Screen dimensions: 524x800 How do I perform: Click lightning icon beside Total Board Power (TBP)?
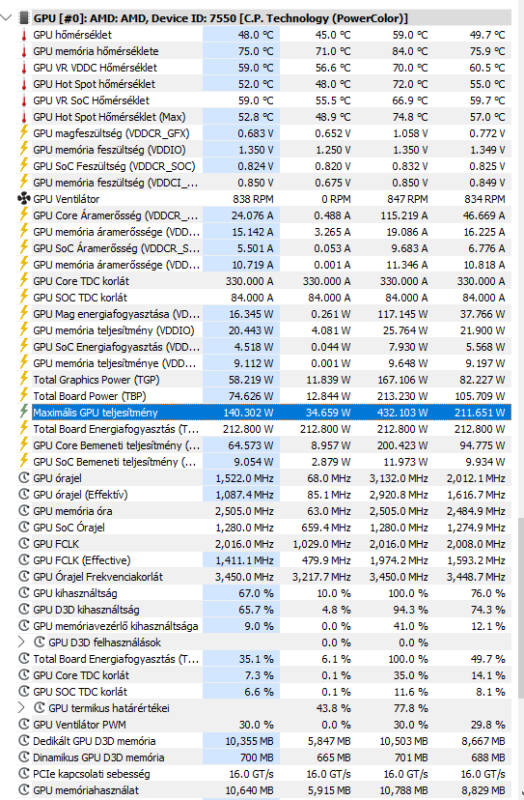tap(23, 395)
